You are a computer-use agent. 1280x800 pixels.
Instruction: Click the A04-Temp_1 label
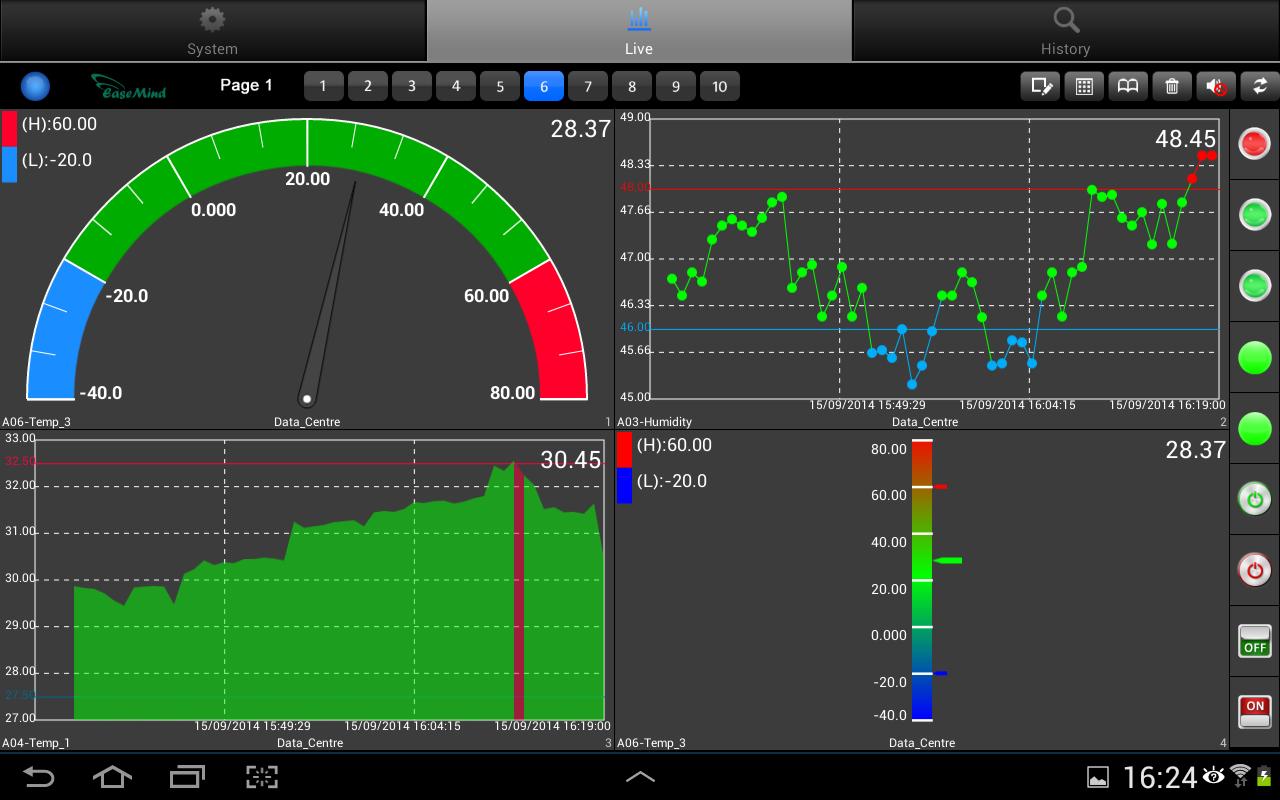(x=36, y=743)
